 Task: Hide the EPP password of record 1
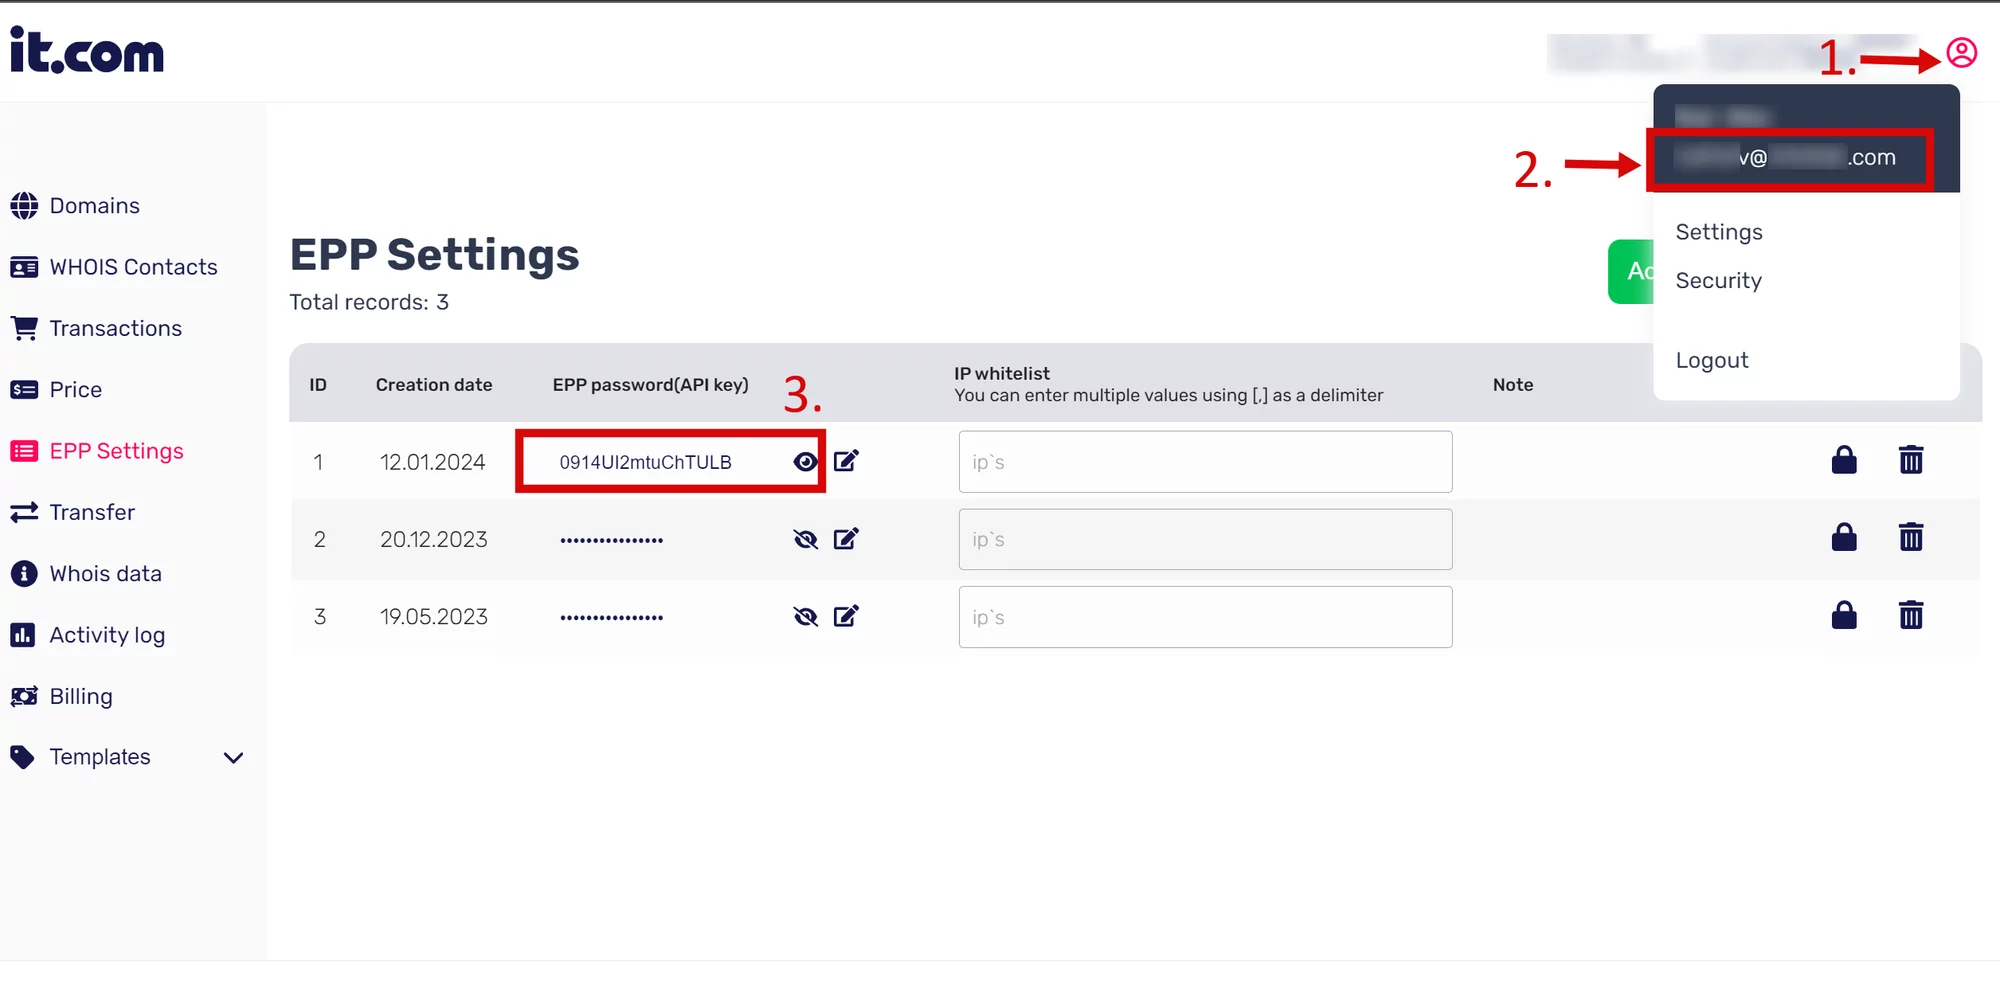(x=805, y=462)
